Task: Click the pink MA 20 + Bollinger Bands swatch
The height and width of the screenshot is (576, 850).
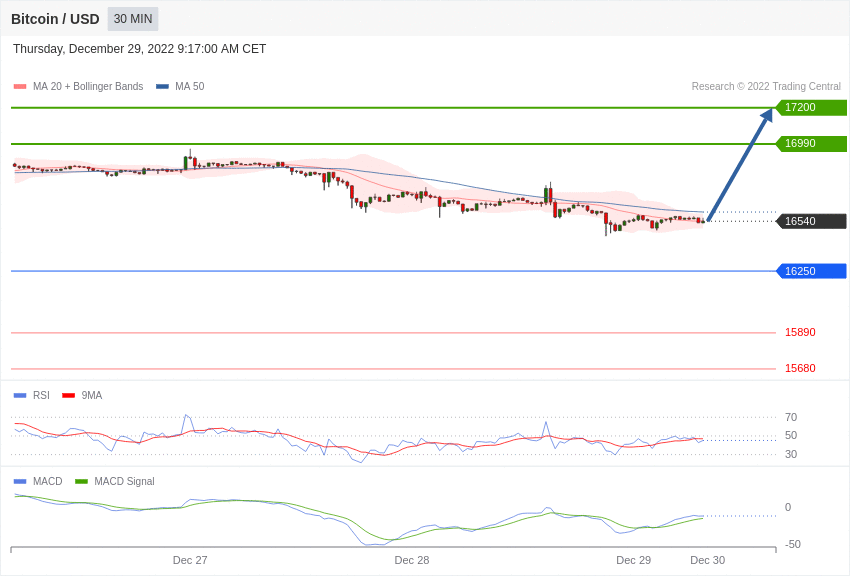Action: 20,87
